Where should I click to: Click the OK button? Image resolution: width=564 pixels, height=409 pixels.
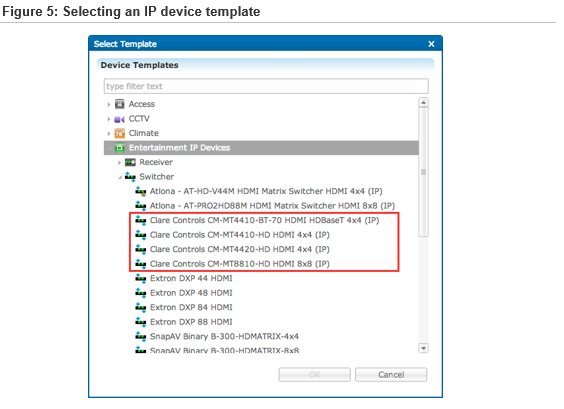[x=314, y=375]
